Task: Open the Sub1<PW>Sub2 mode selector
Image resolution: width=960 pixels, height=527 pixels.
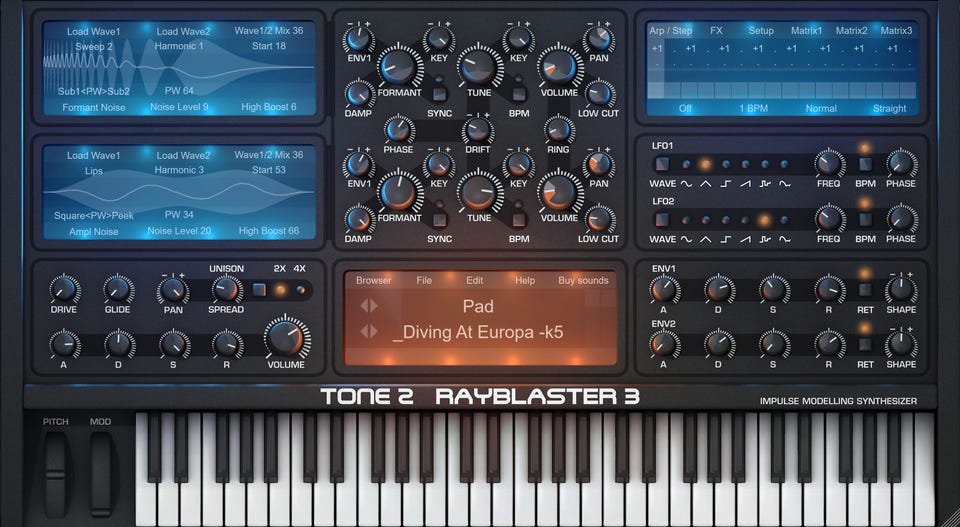Action: pyautogui.click(x=94, y=91)
